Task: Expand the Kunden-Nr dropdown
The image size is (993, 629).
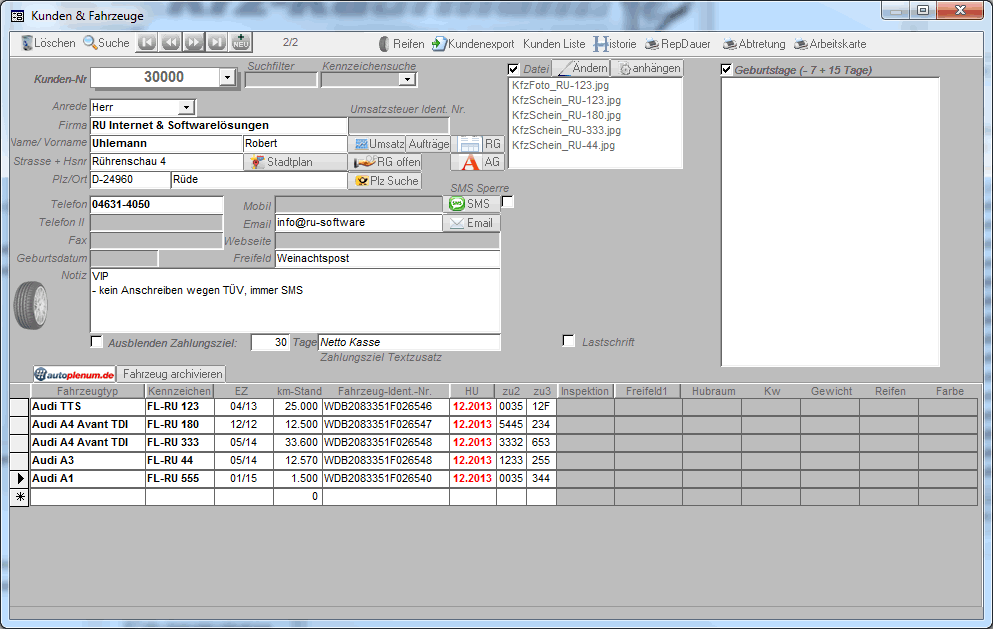Action: pyautogui.click(x=227, y=77)
